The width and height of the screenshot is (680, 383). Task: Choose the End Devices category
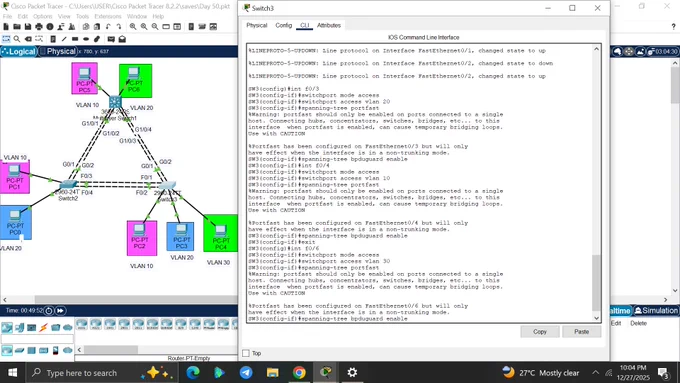pyautogui.click(x=19, y=327)
